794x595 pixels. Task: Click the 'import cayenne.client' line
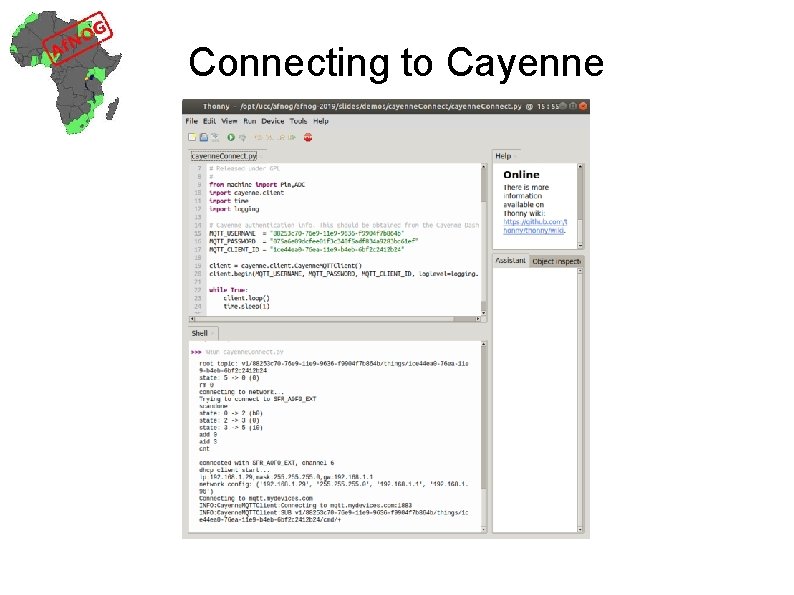click(x=247, y=193)
